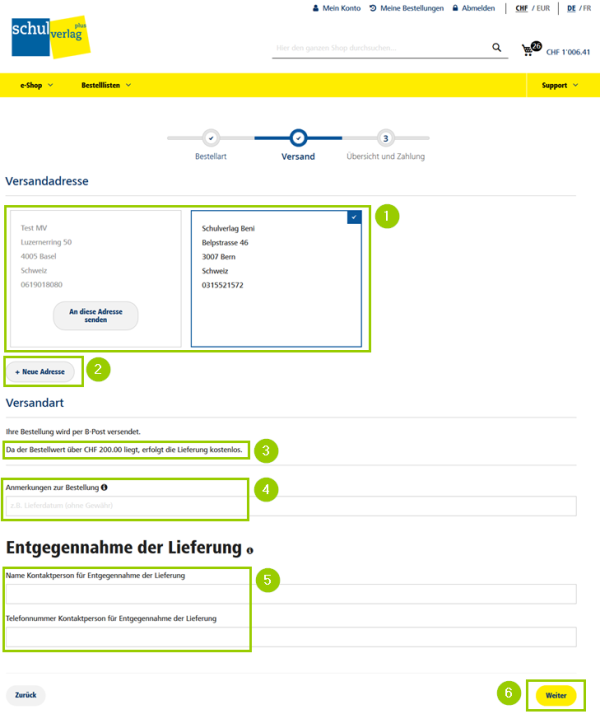Click info icon next to Entgegennahme heading

249,550
